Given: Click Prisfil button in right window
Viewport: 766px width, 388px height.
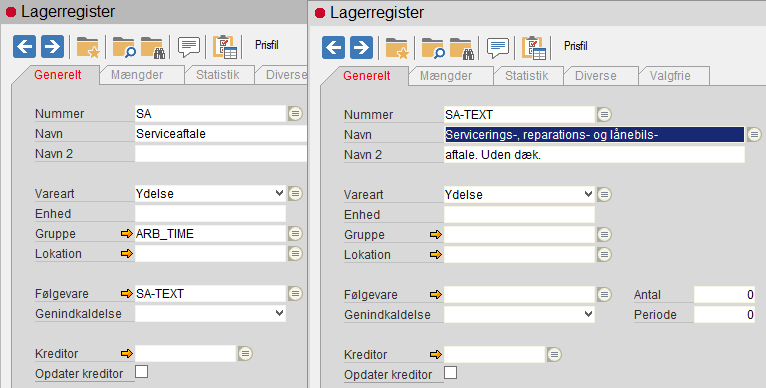Looking at the screenshot, I should 576,46.
